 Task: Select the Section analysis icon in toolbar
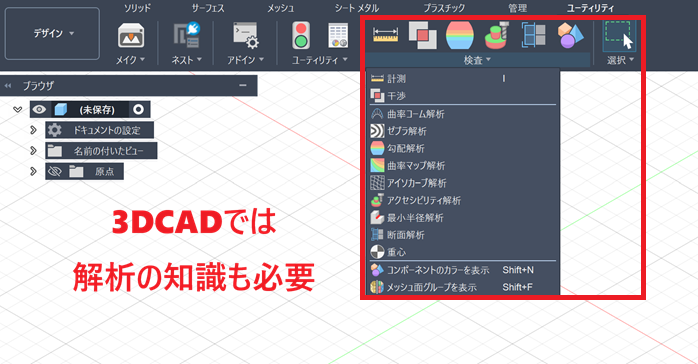(x=534, y=35)
